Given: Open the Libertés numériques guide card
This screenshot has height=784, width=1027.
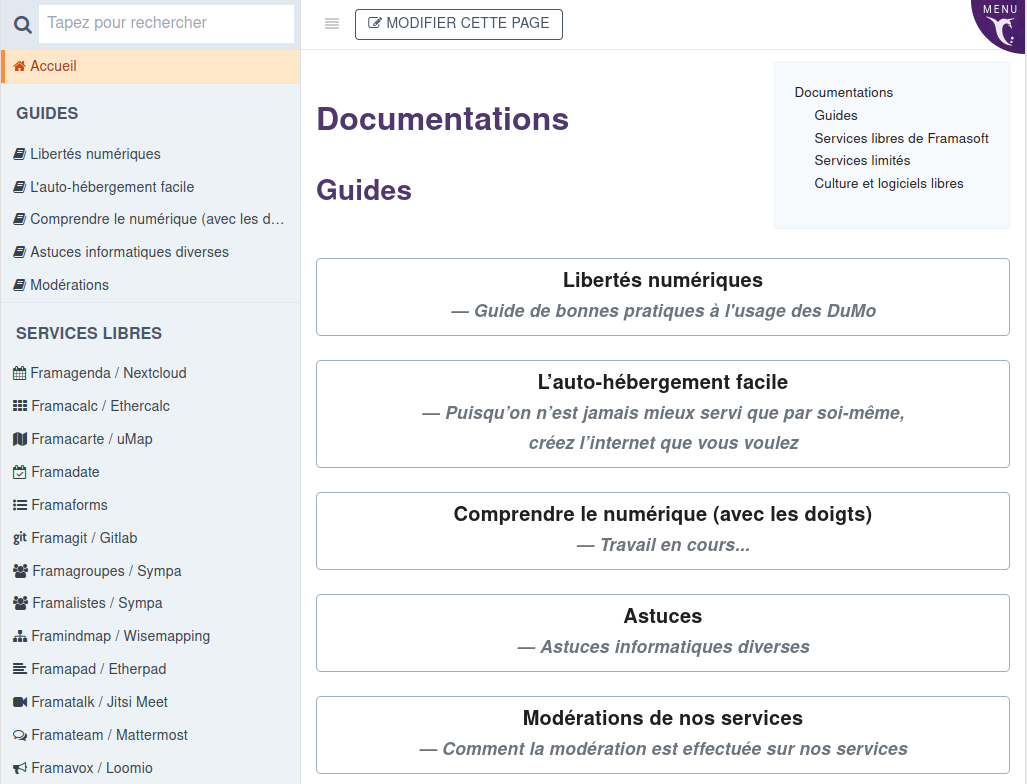Looking at the screenshot, I should tap(663, 297).
